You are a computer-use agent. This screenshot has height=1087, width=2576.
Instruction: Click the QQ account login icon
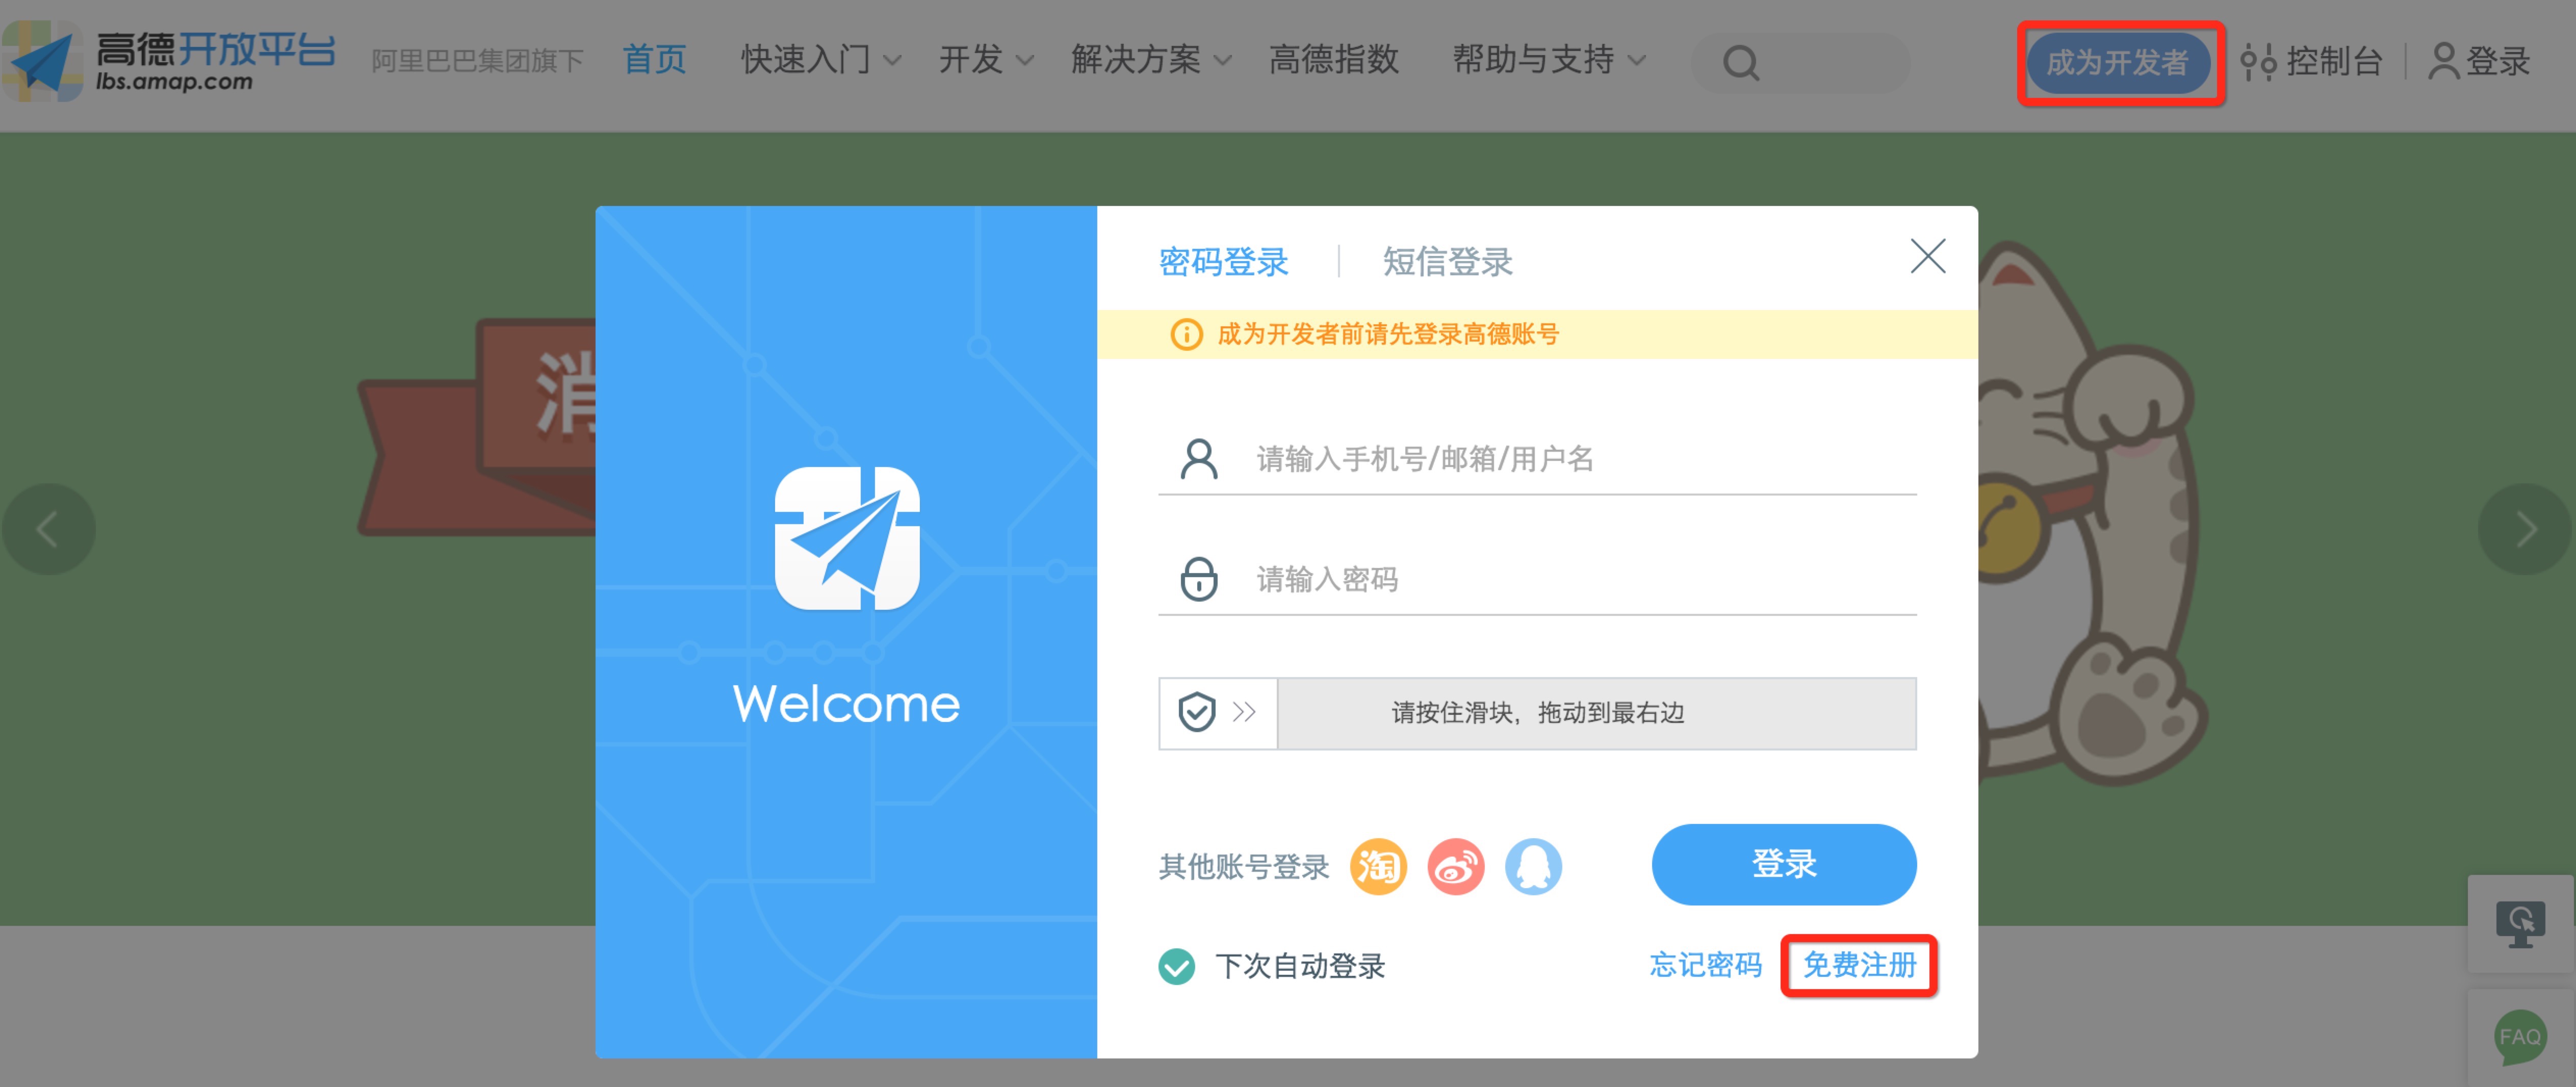point(1533,866)
